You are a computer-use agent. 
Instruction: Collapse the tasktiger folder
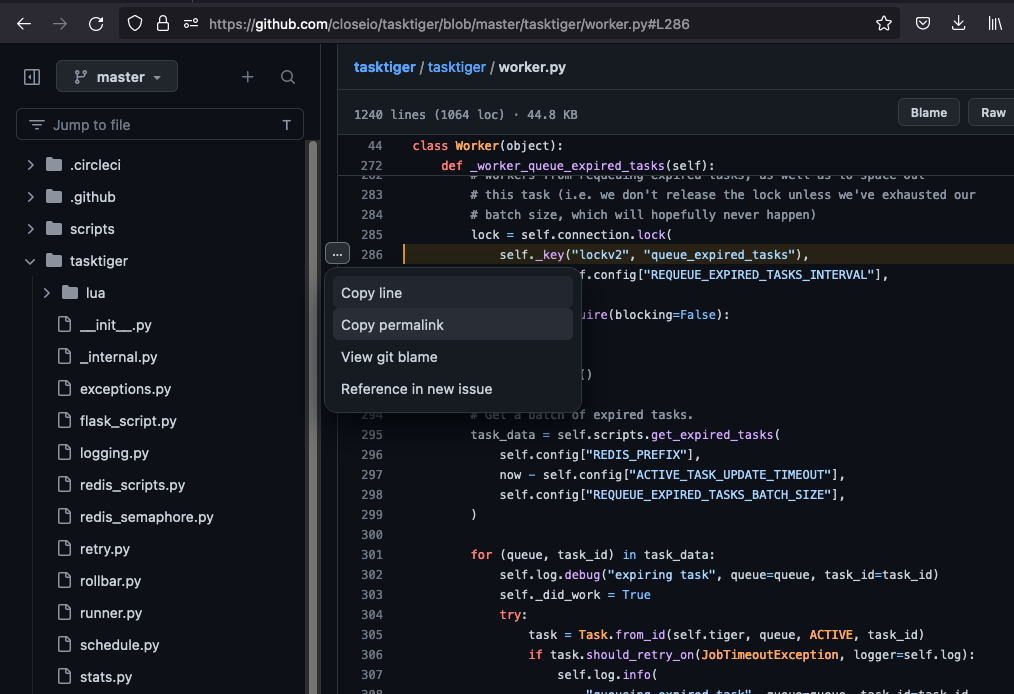tap(30, 260)
